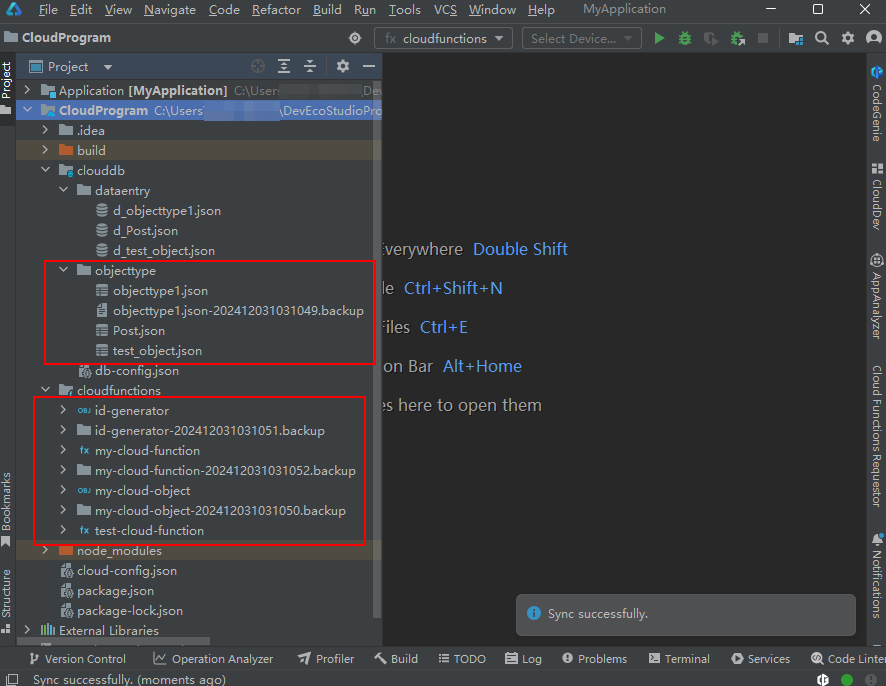Open IDE settings gear in top toolbar
The image size is (886, 686).
tap(848, 39)
